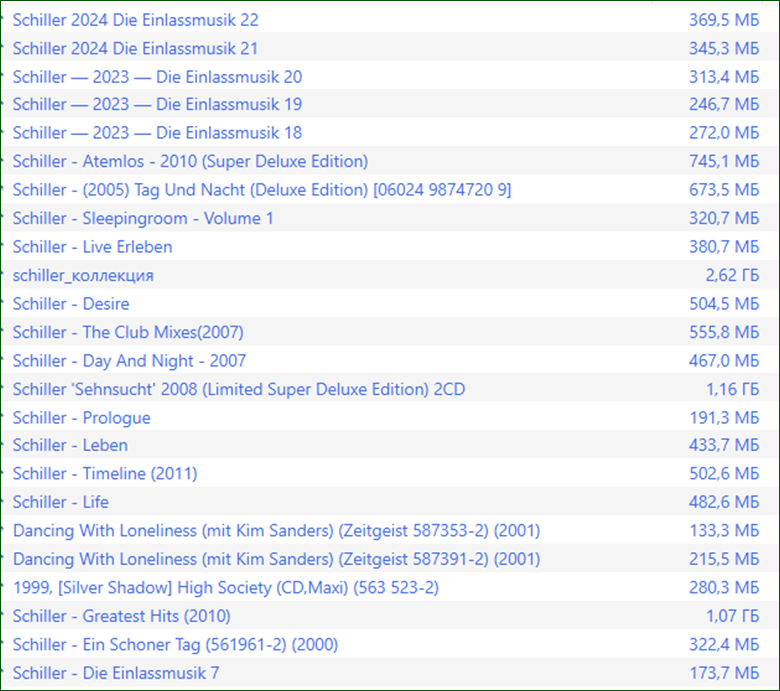Screen dimensions: 780x691
Task: Click the 1,07 ГБ size value
Action: (x=733, y=616)
